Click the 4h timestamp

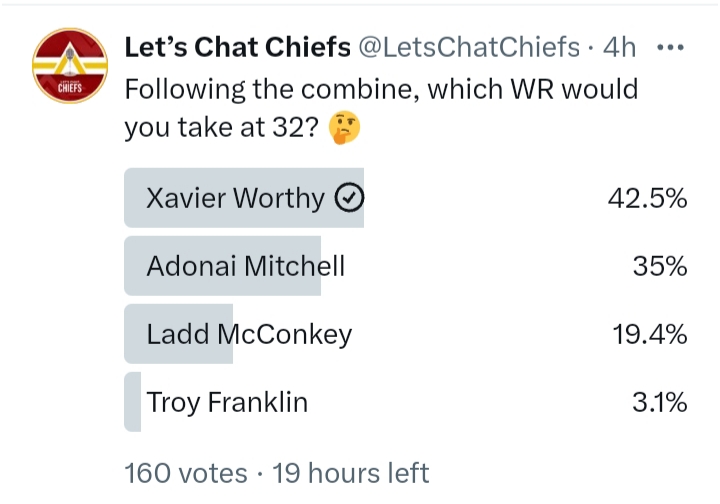click(619, 47)
